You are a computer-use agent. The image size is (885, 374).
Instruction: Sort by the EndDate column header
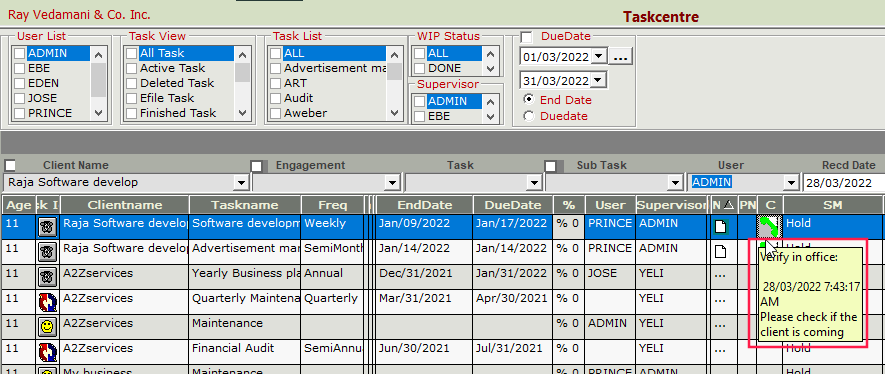pyautogui.click(x=424, y=205)
